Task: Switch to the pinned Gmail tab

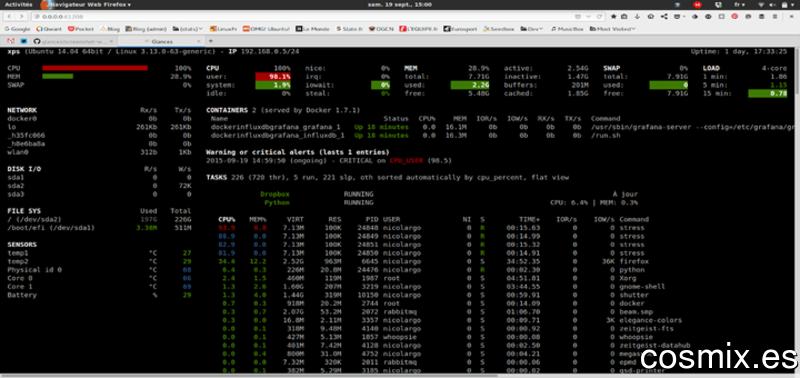Action: tap(11, 41)
